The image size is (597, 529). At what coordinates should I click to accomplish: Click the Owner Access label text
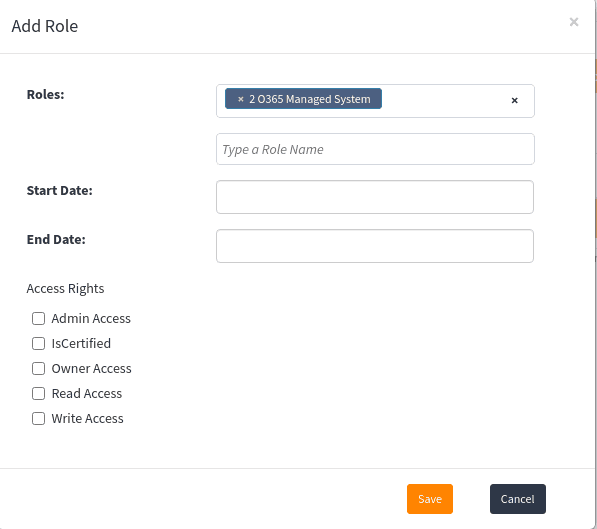tap(91, 369)
